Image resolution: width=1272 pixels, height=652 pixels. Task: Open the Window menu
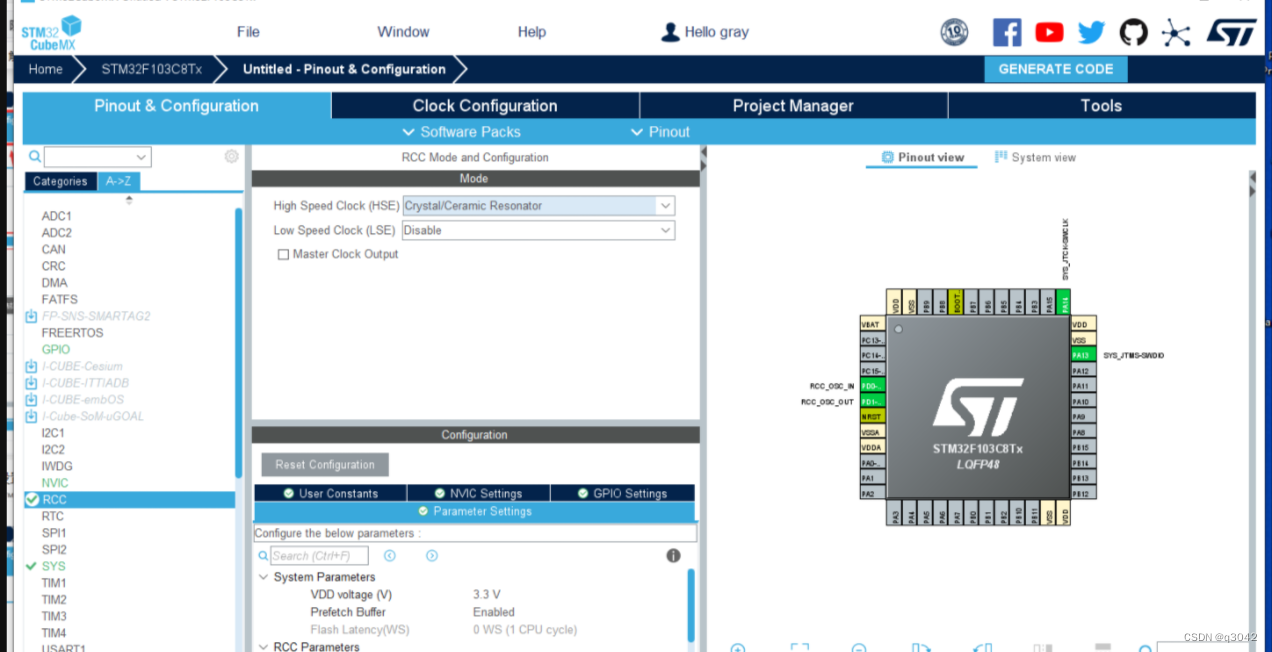coord(403,32)
